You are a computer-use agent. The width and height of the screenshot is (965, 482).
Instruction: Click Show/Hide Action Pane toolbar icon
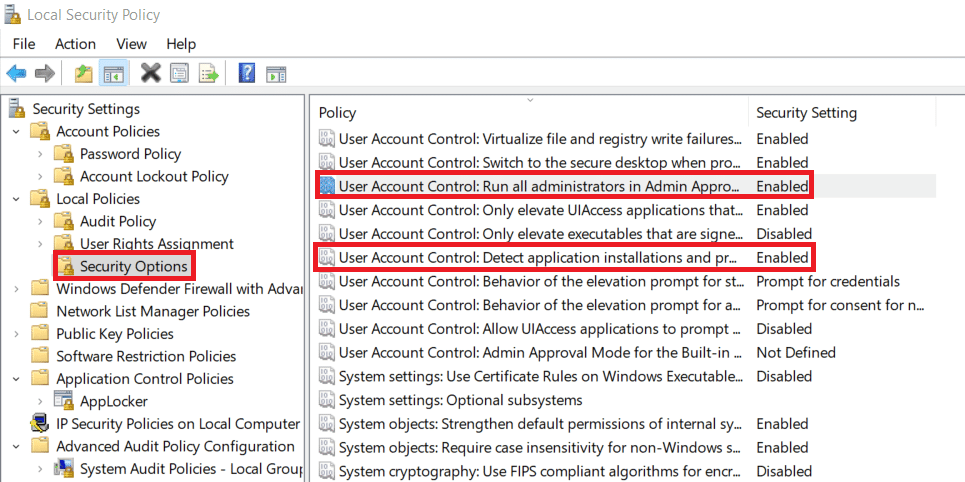coord(276,73)
